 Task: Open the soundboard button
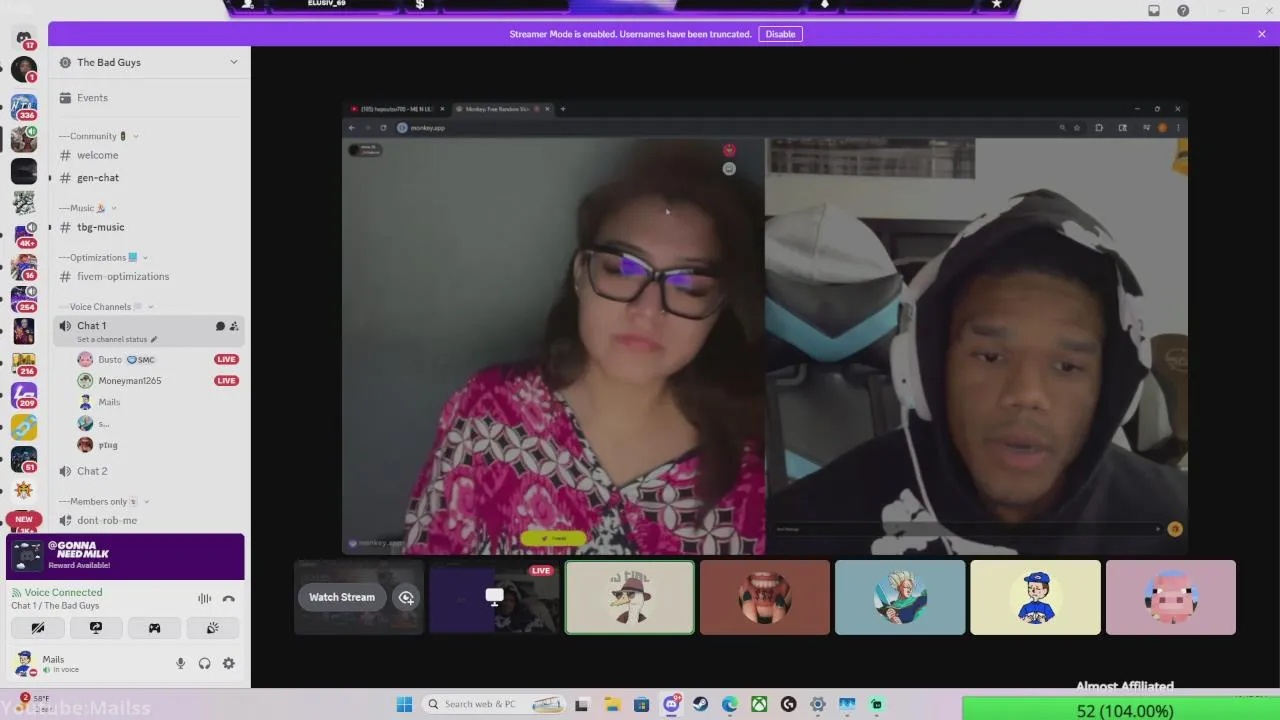point(212,628)
